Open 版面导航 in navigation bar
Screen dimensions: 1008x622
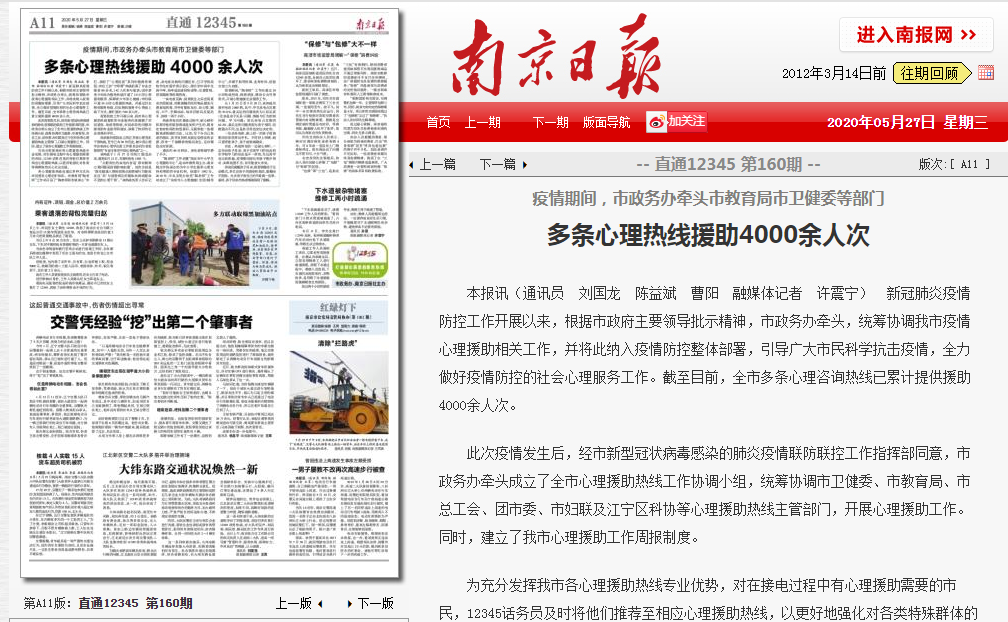tap(606, 122)
